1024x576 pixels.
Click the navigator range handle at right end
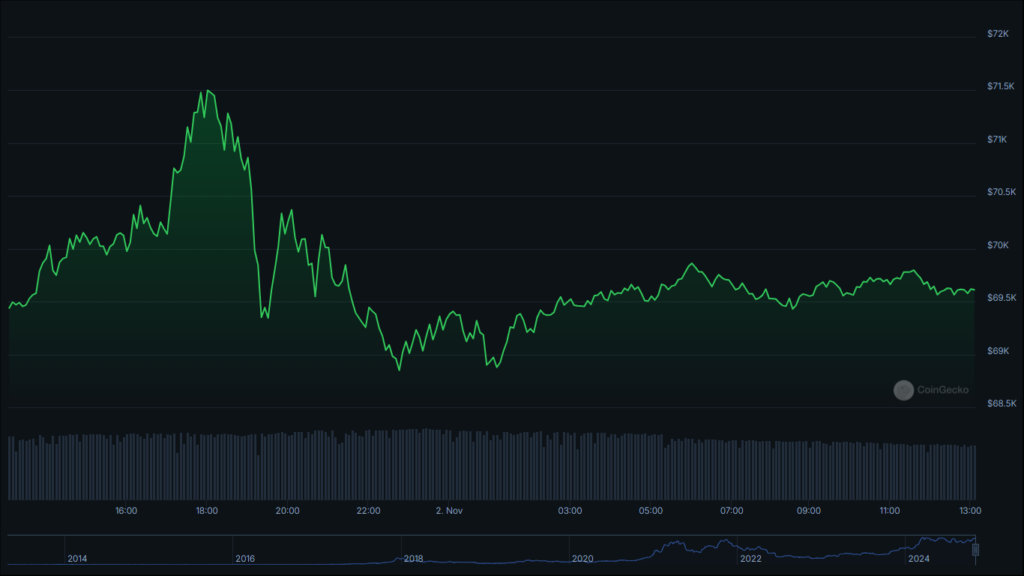(976, 550)
